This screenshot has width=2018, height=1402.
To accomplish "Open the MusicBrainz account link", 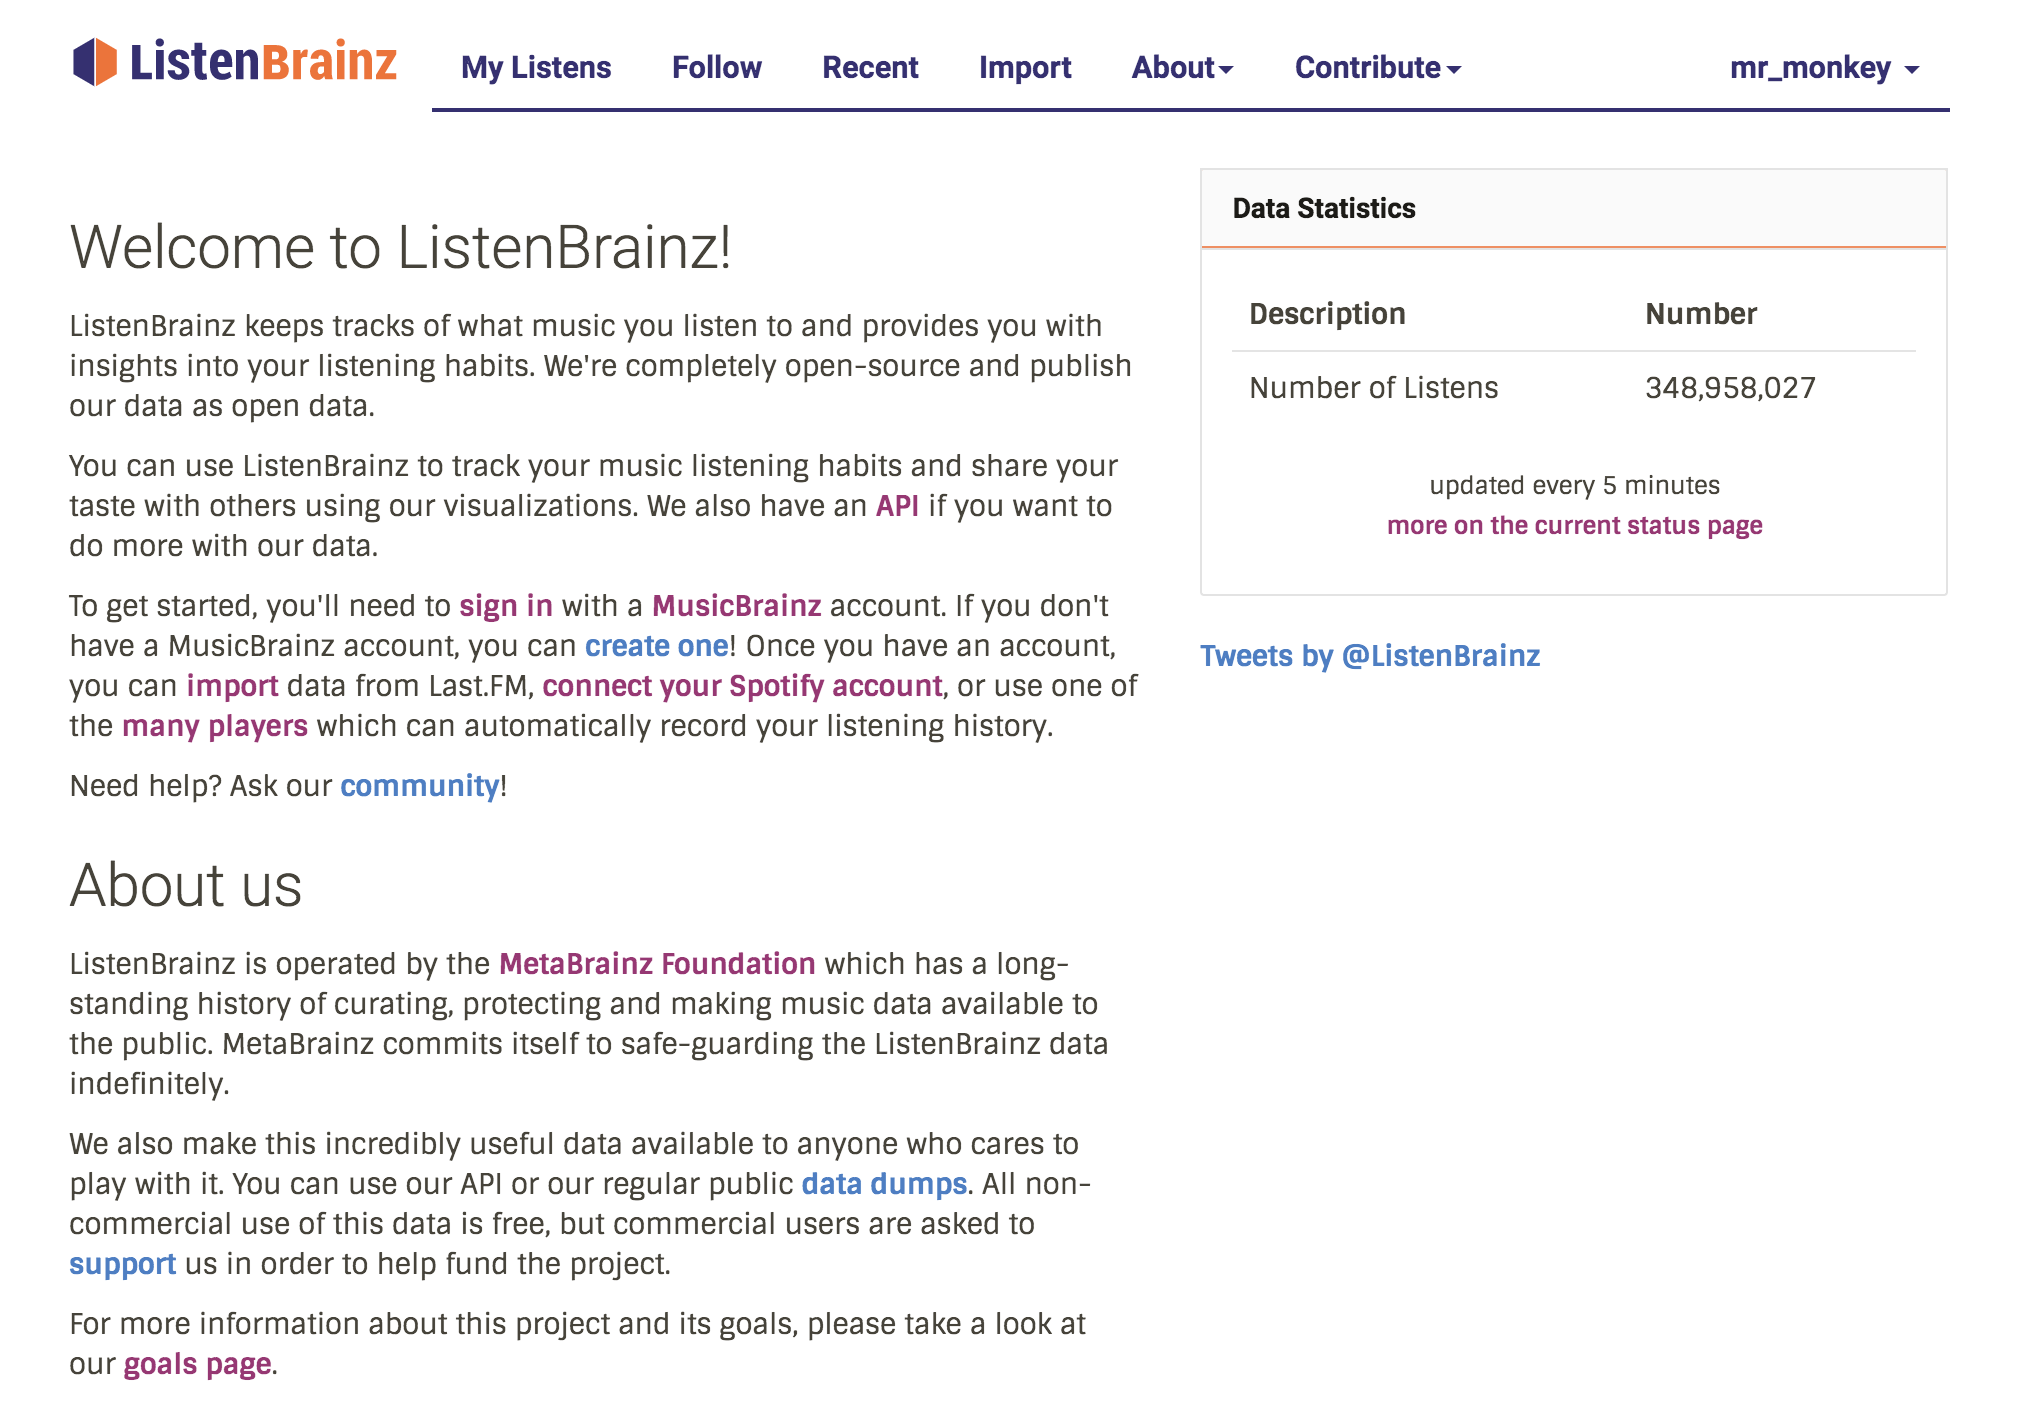I will coord(737,606).
